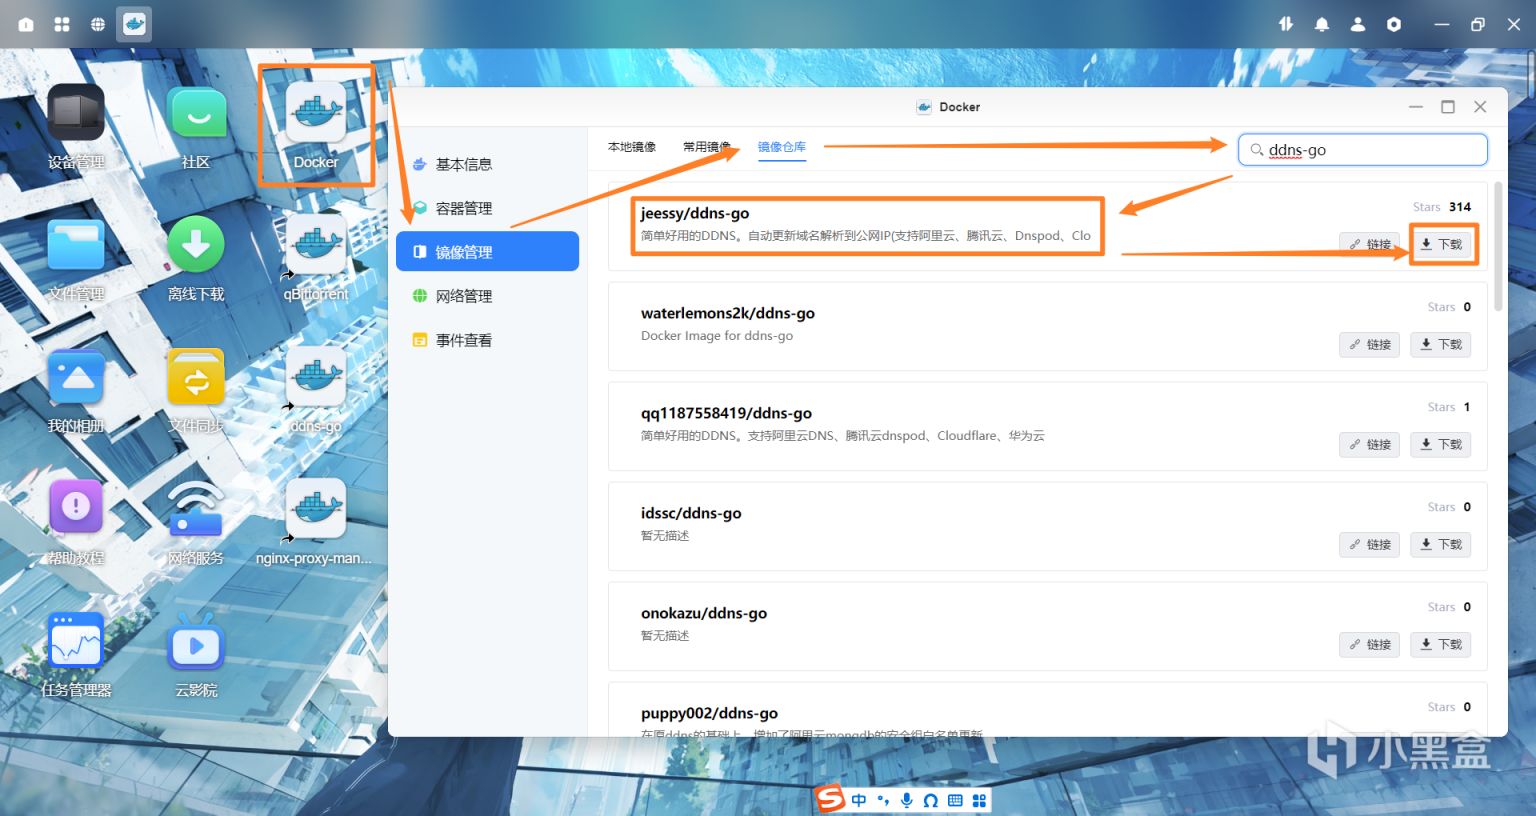Open the transfer arrows icon in top bar
This screenshot has width=1536, height=816.
click(x=1286, y=24)
